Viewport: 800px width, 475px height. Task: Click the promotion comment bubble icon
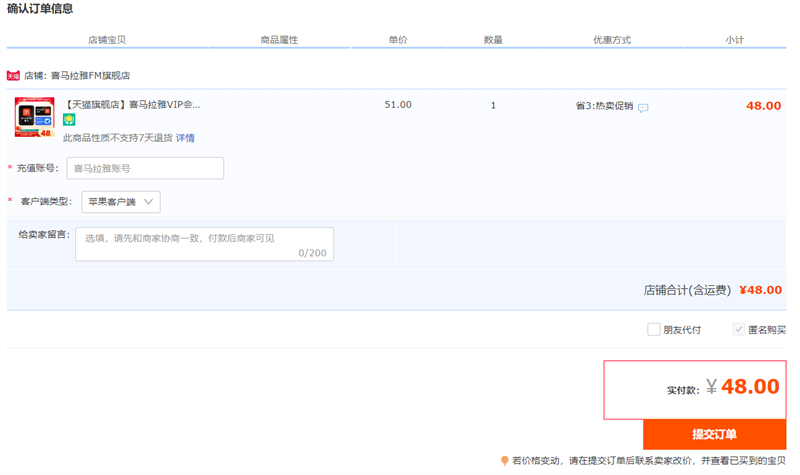coord(643,107)
